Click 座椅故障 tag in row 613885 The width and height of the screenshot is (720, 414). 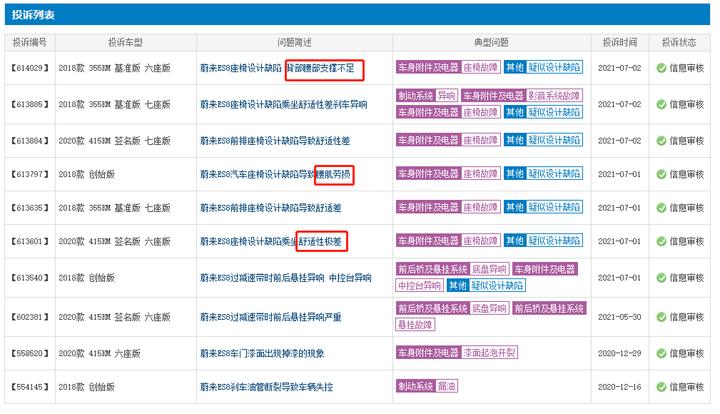[x=480, y=112]
